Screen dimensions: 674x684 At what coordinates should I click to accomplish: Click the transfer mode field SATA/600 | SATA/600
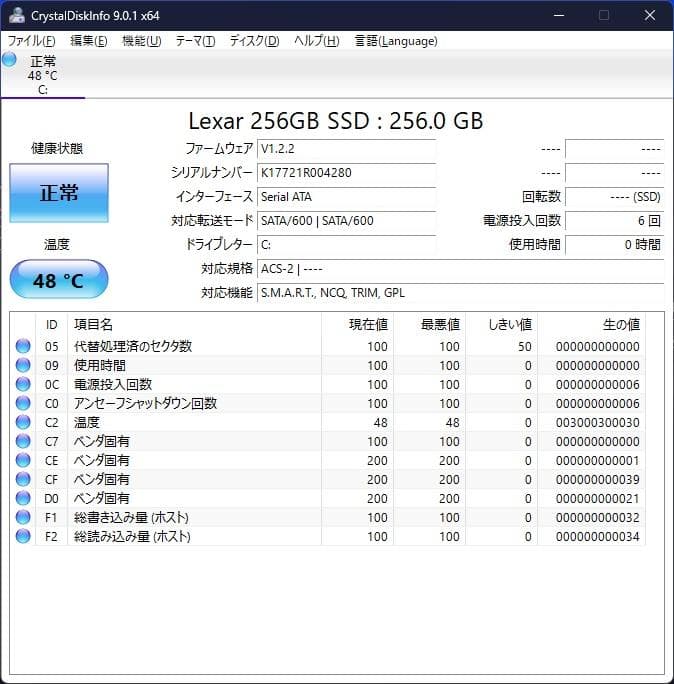(x=346, y=221)
